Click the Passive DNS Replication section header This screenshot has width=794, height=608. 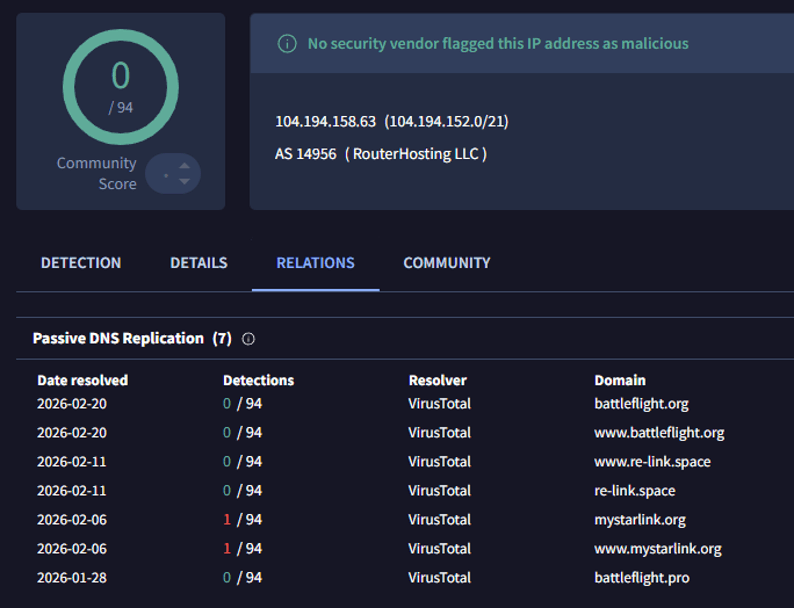point(118,339)
